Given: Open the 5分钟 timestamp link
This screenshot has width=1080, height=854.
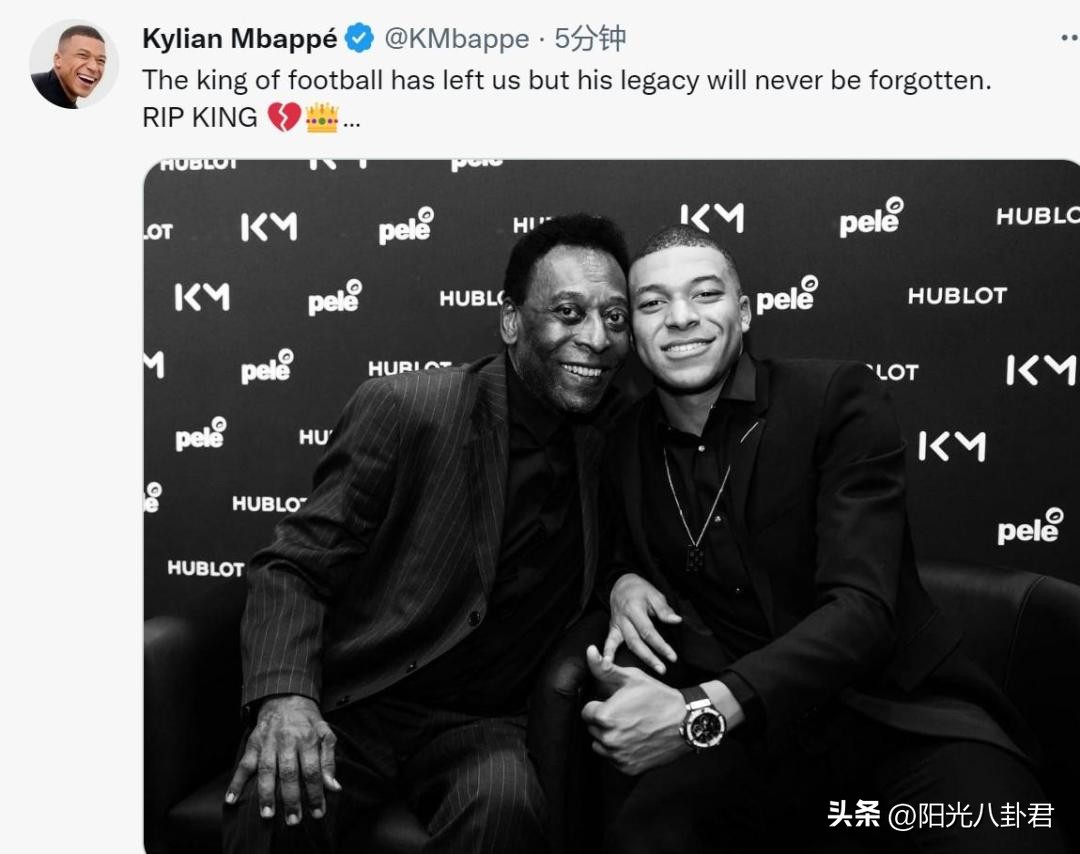Looking at the screenshot, I should click(x=590, y=39).
